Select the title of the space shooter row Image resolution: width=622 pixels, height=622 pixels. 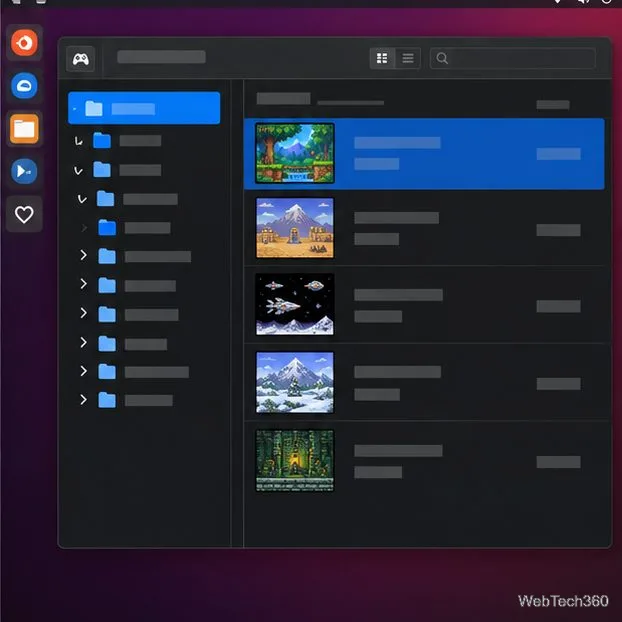pyautogui.click(x=398, y=295)
